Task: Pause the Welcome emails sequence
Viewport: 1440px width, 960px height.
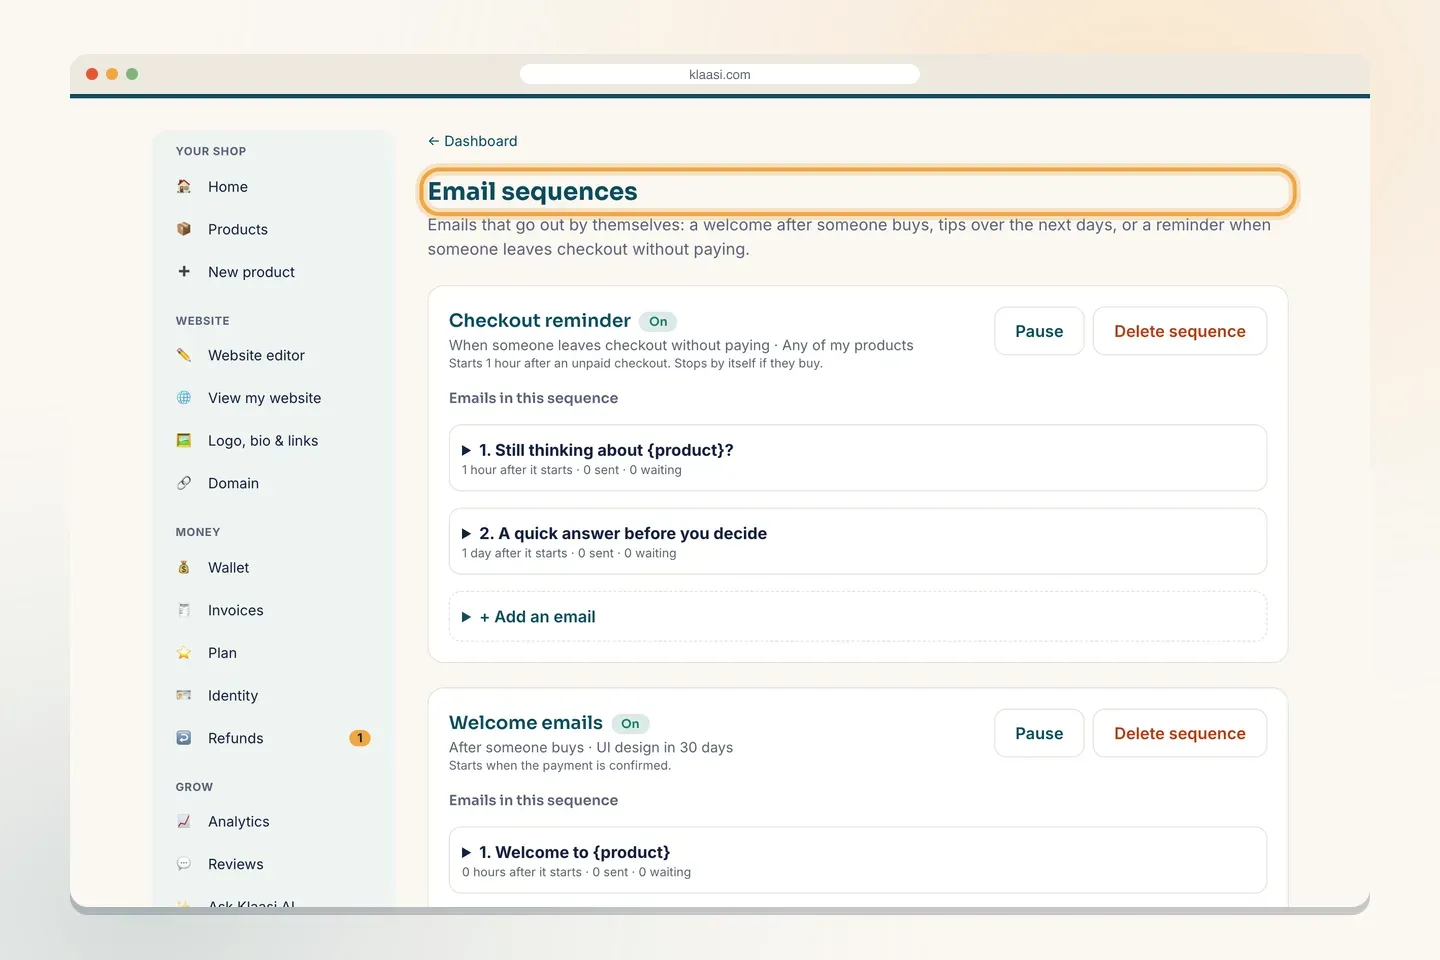Action: [1039, 733]
